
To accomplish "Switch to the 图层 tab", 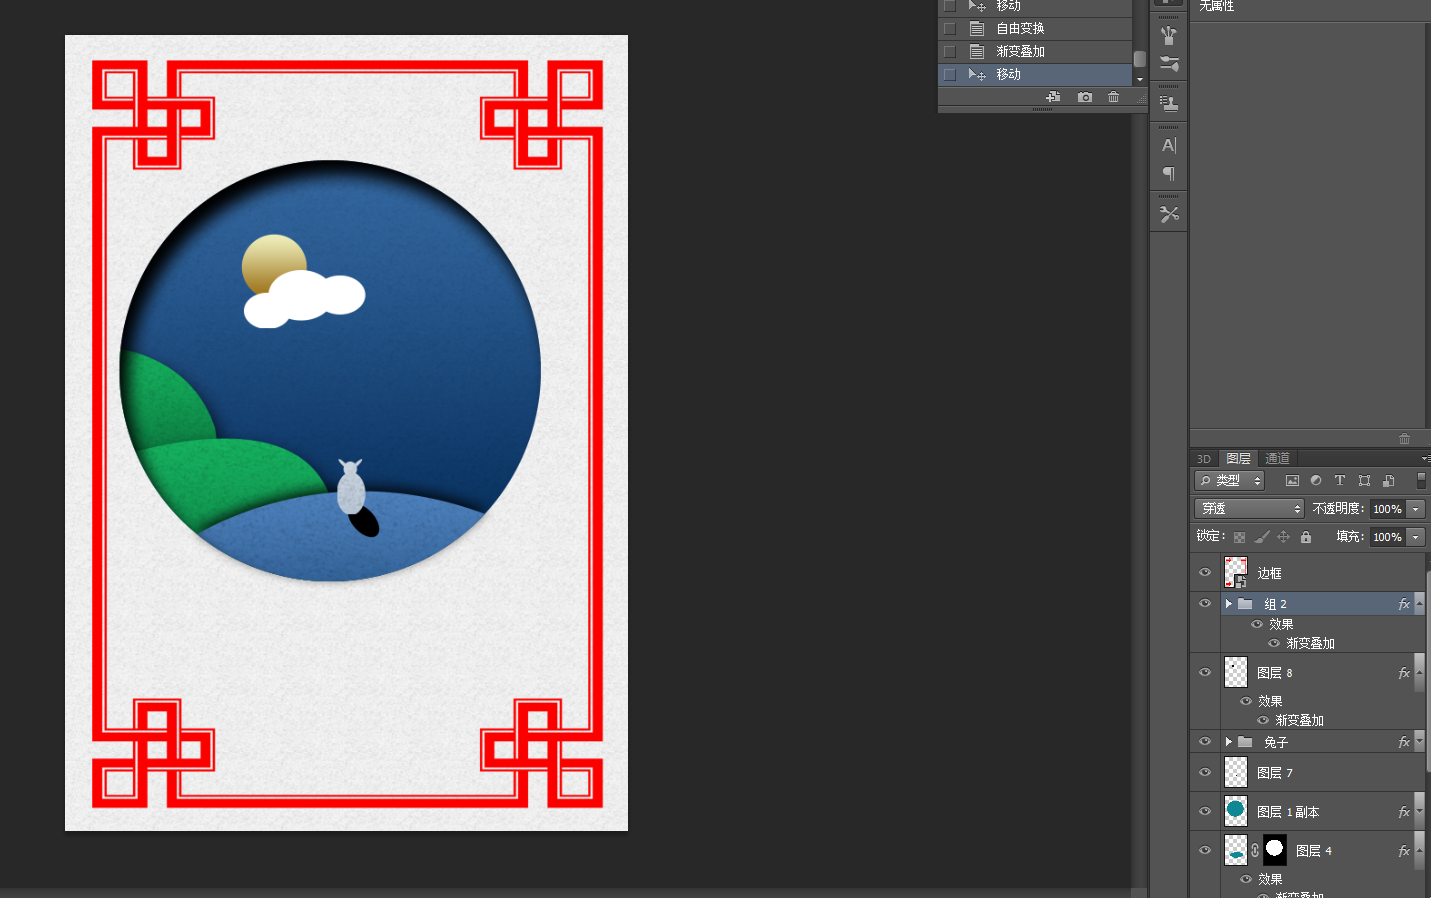I will pos(1238,459).
